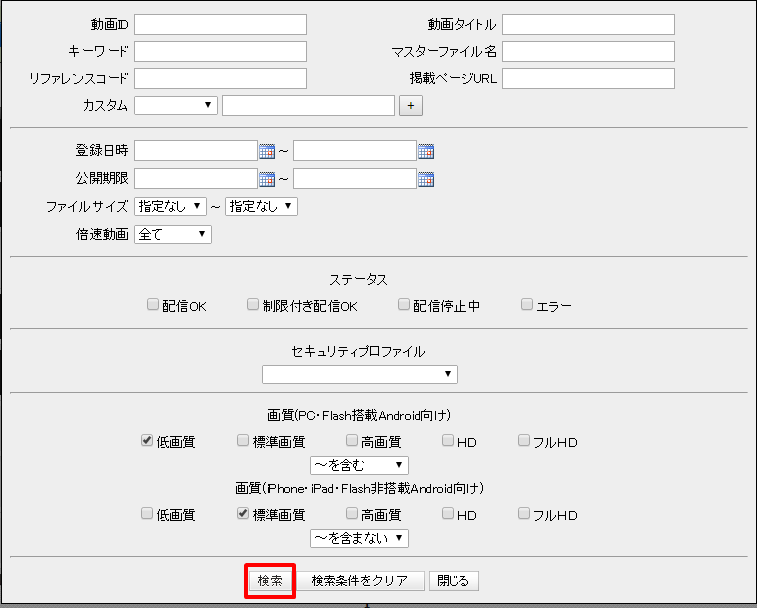Check the 制限付き配信OK status box
This screenshot has width=757, height=608.
coord(253,304)
